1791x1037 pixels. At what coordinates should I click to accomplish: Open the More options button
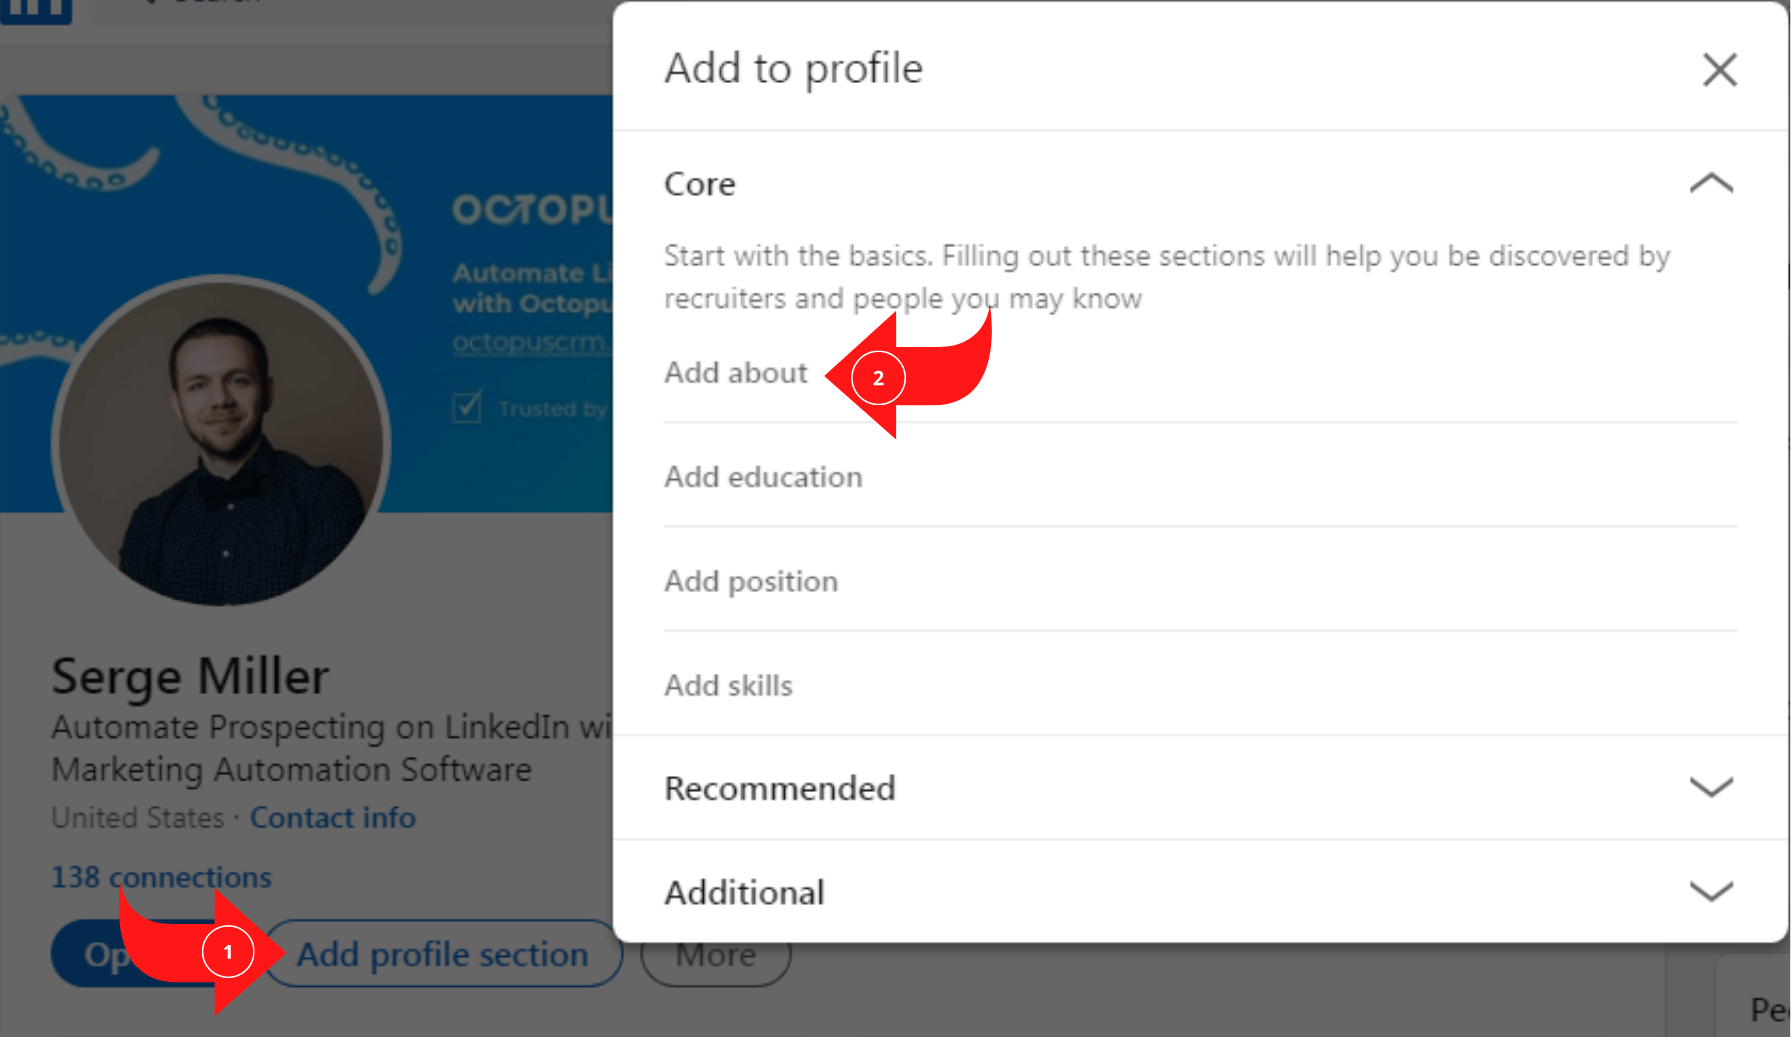(714, 954)
